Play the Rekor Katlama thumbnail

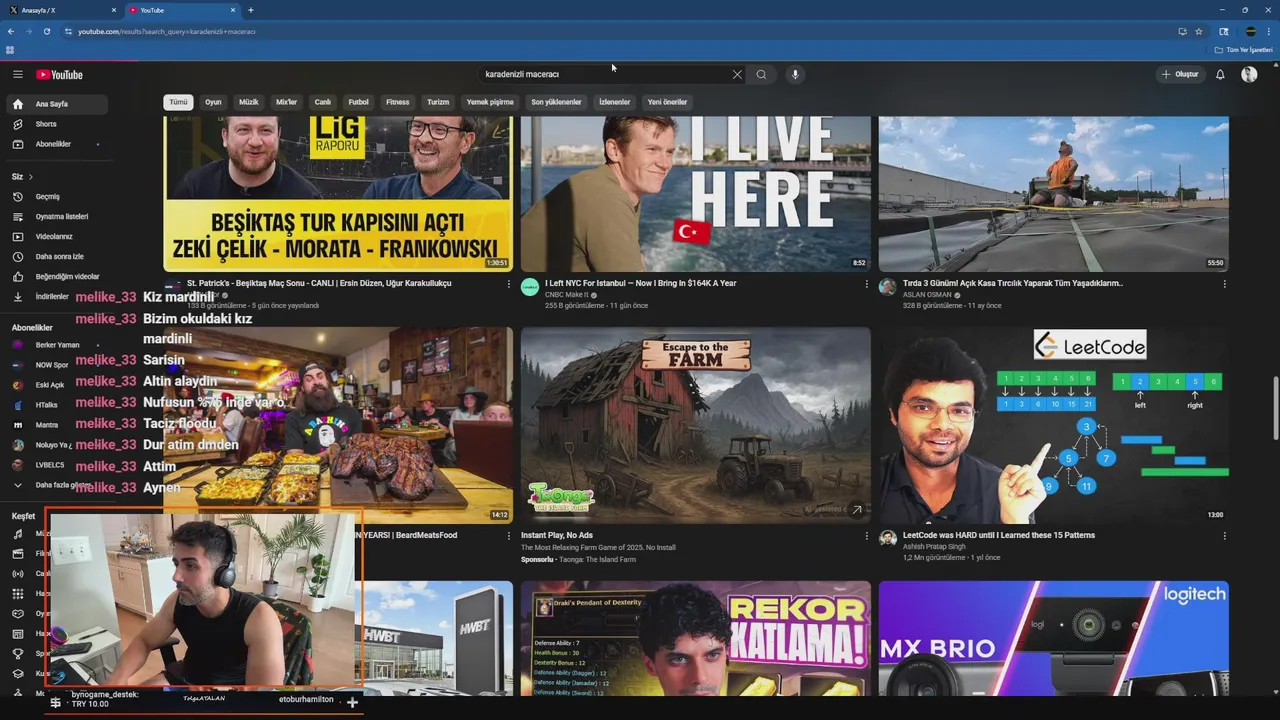point(695,639)
